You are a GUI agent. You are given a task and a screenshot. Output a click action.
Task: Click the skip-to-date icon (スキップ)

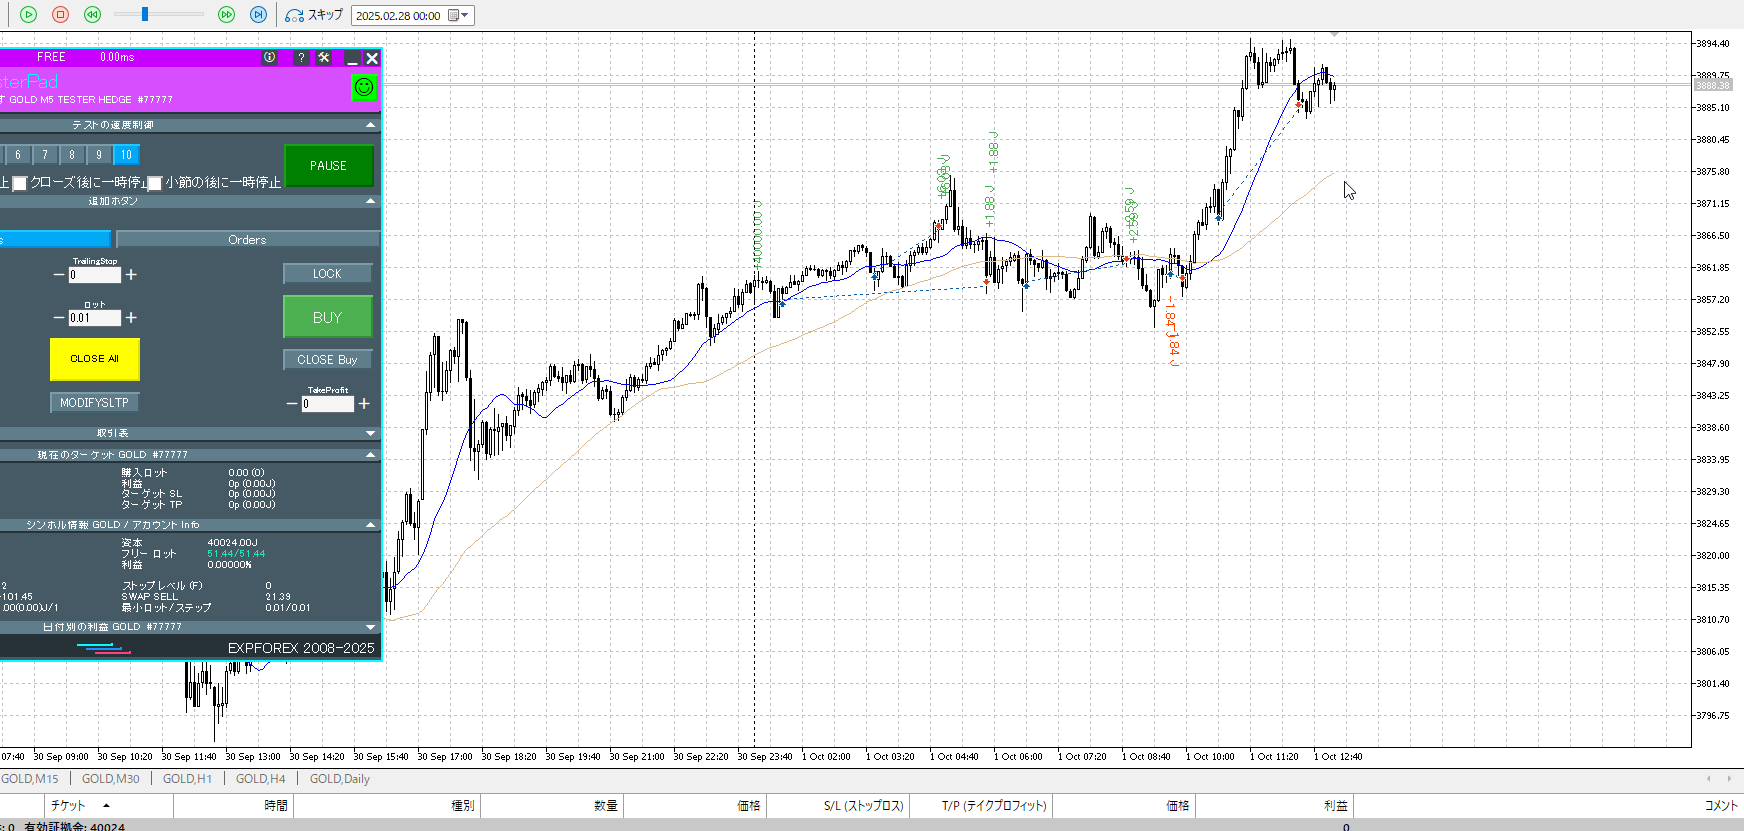point(313,15)
